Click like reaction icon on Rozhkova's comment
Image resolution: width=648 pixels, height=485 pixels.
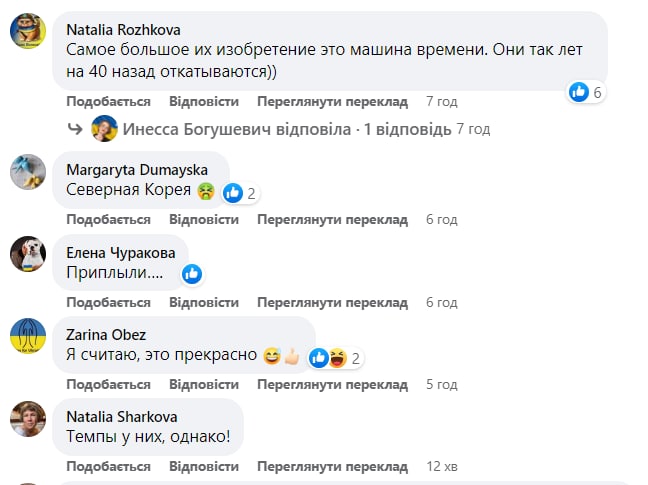coord(578,92)
